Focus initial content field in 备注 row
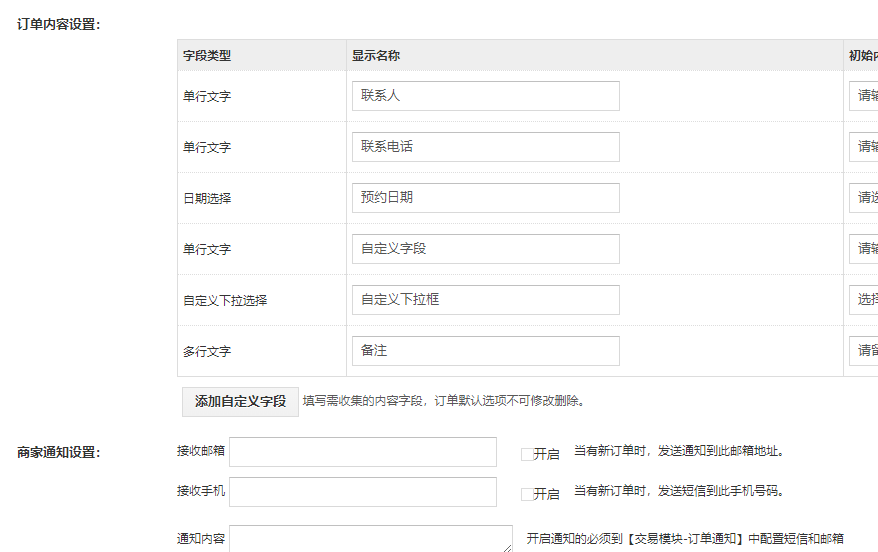This screenshot has height=552, width=878. click(x=864, y=351)
